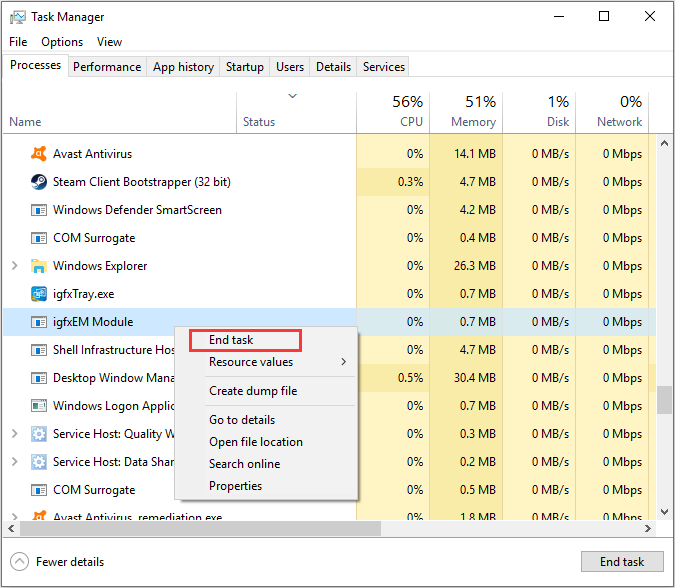
Task: Choose Search online in context menu
Action: pyautogui.click(x=266, y=464)
